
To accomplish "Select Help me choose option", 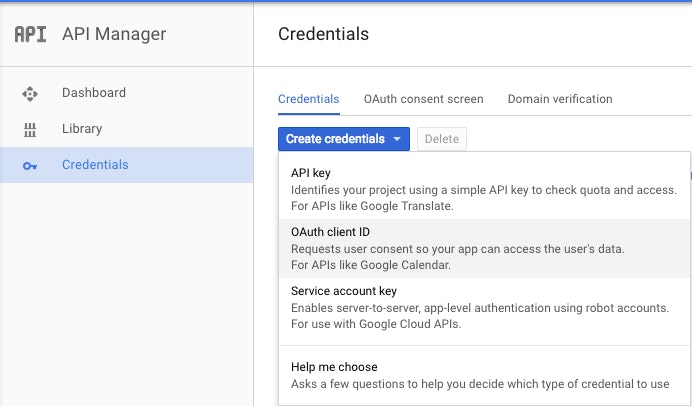I will (484, 376).
